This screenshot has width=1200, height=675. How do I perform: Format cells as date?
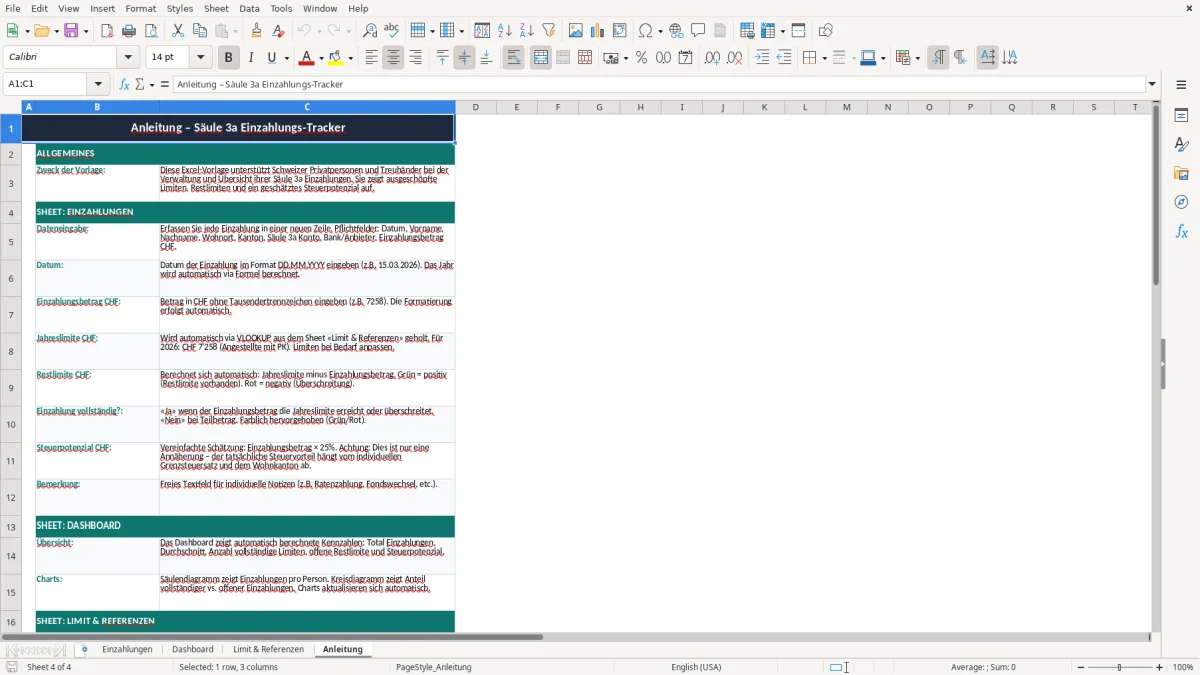coord(686,58)
